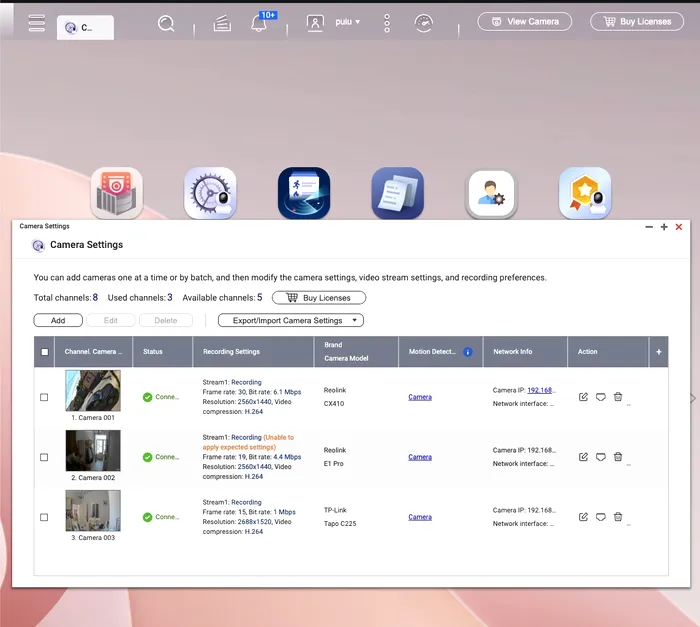
Task: Open the Camera 003 preview thumbnail
Action: point(93,510)
